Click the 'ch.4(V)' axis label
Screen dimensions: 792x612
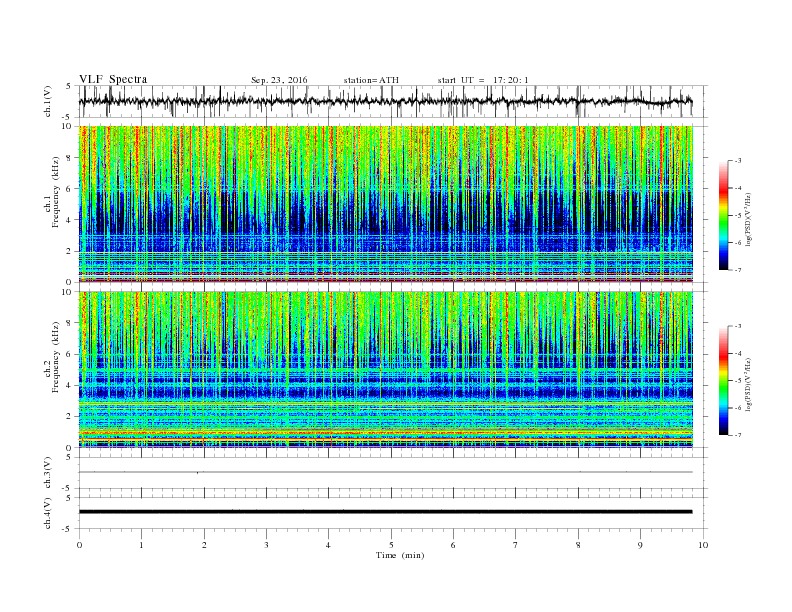[48, 513]
